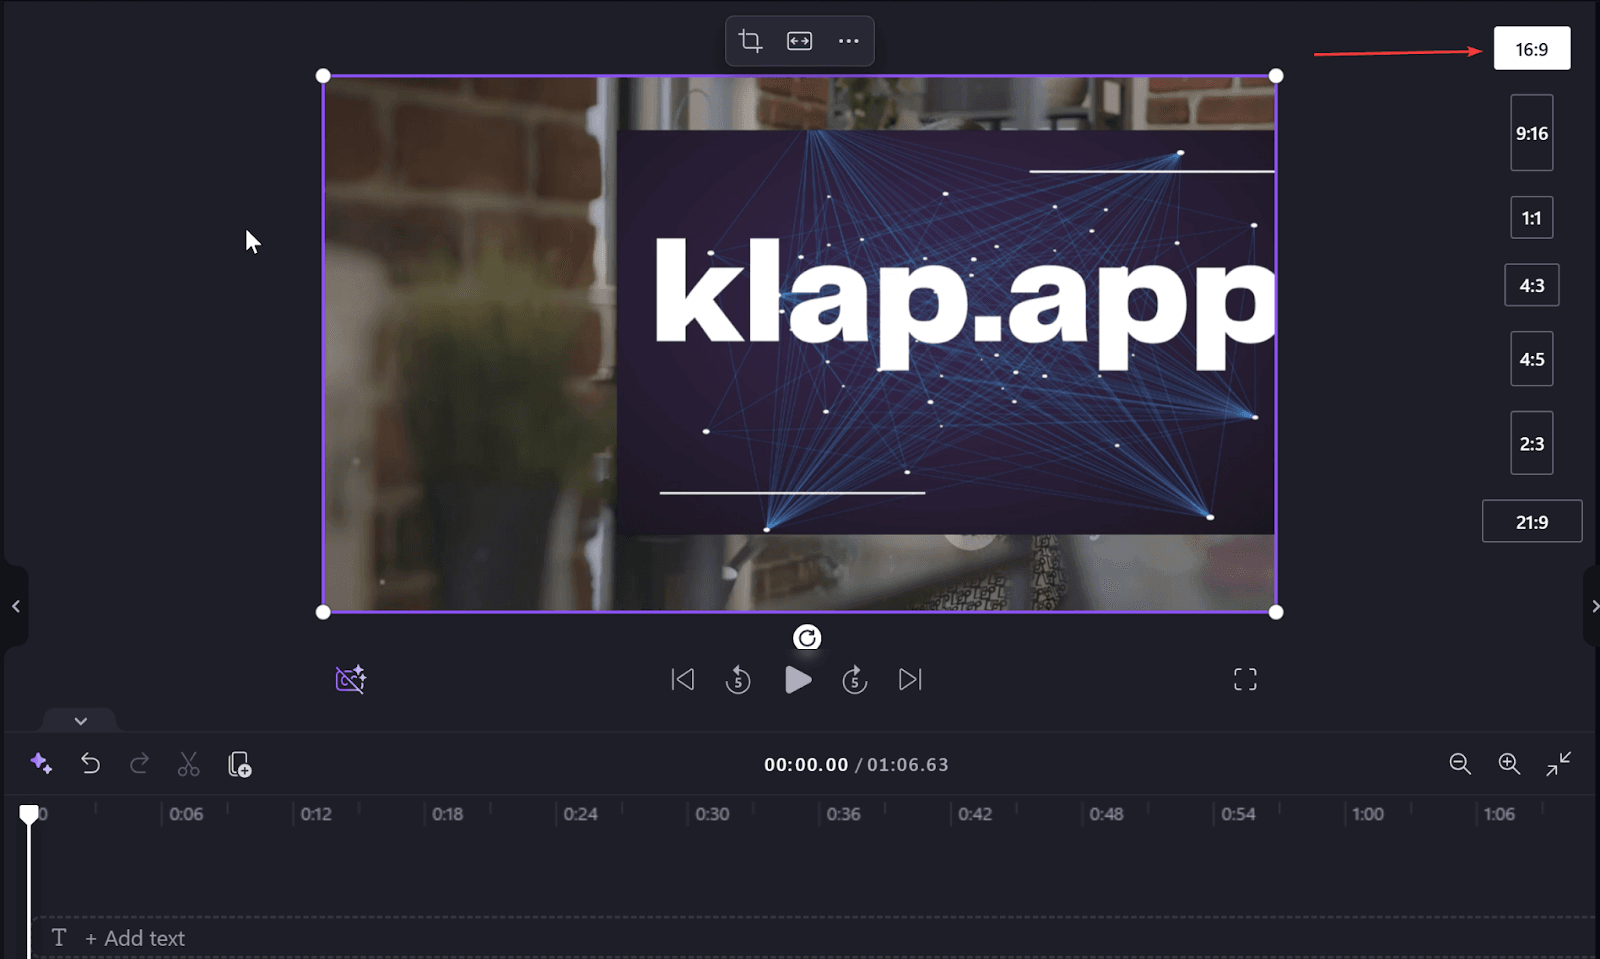Image resolution: width=1600 pixels, height=959 pixels.
Task: Enter fullscreen preview mode
Action: 1245,680
